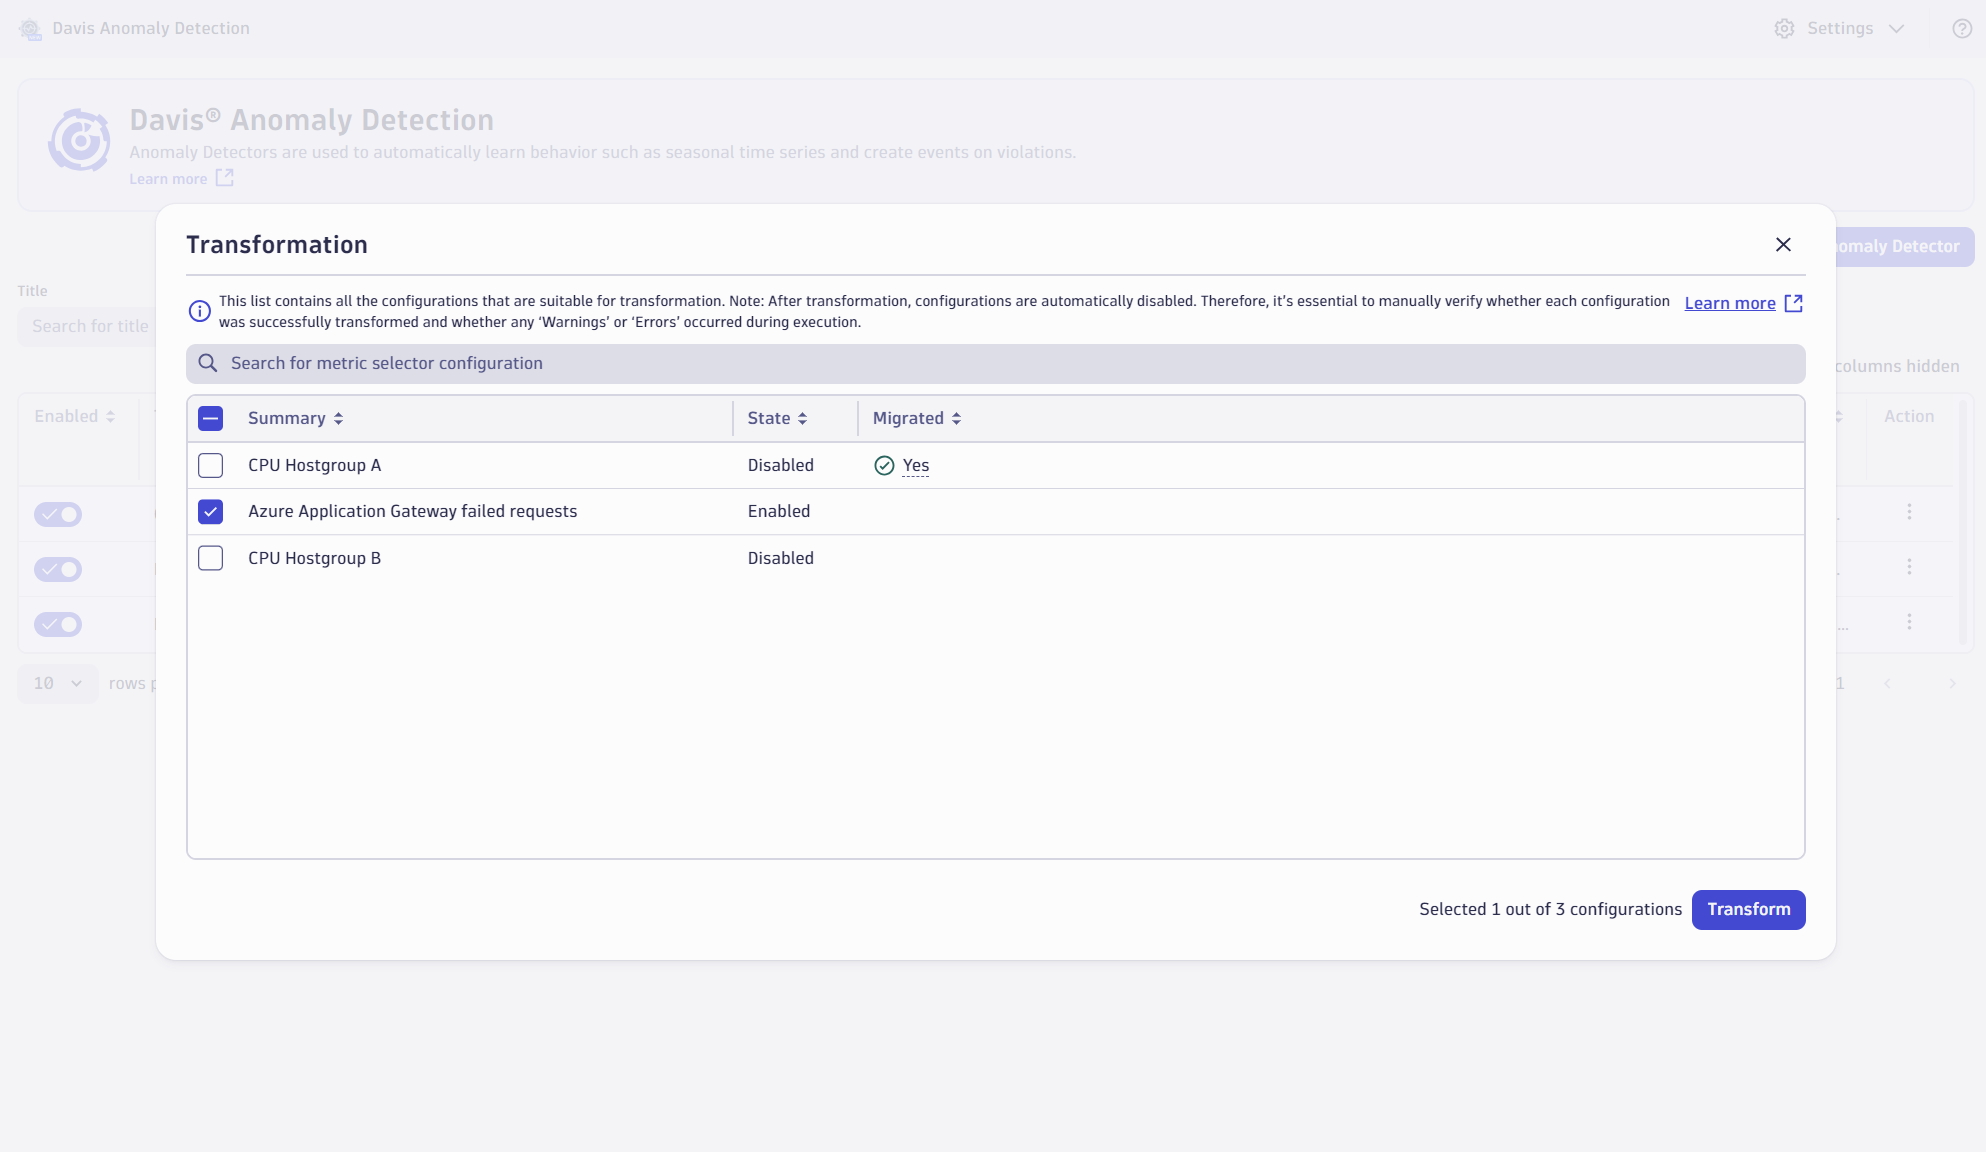Sort table by Summary column

coord(295,419)
